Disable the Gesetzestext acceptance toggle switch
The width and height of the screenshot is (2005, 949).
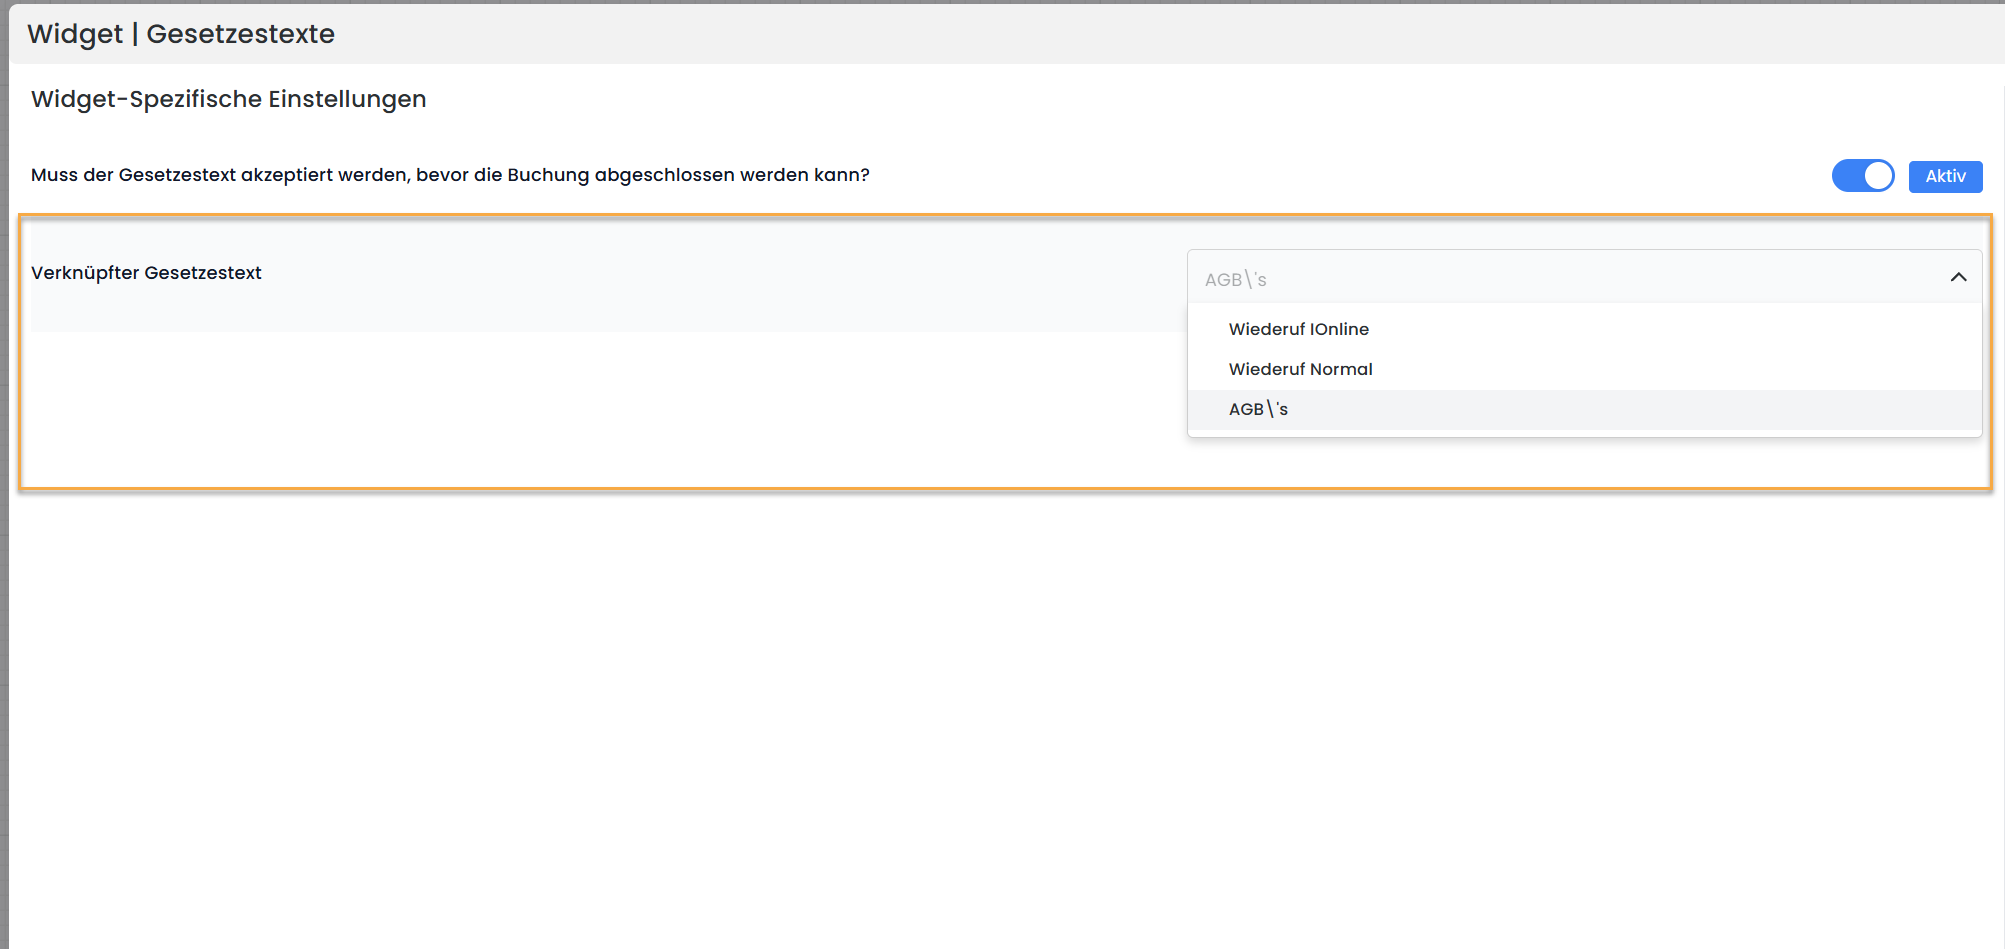pyautogui.click(x=1862, y=176)
